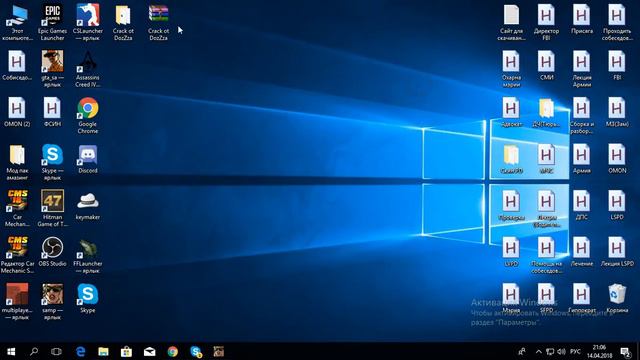Screen dimensions: 640x360
Task: Select the samp — ярлык shortcut
Action: click(52, 302)
